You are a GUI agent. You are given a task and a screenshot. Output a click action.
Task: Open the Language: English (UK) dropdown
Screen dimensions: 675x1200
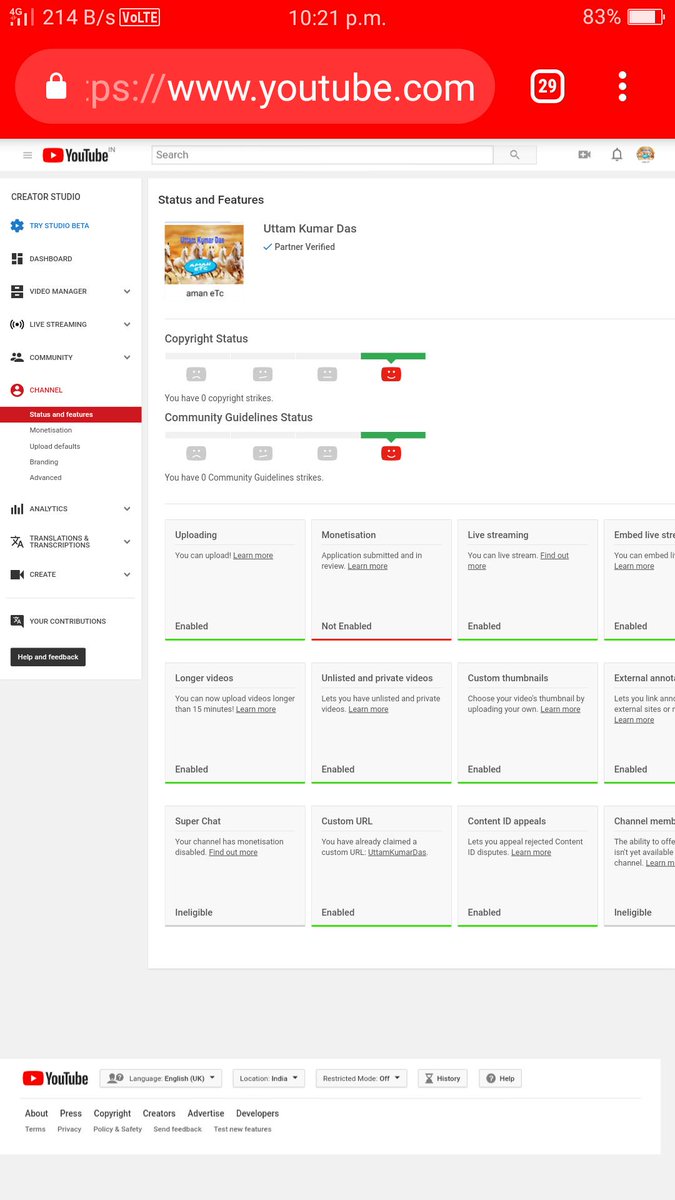[x=160, y=1079]
